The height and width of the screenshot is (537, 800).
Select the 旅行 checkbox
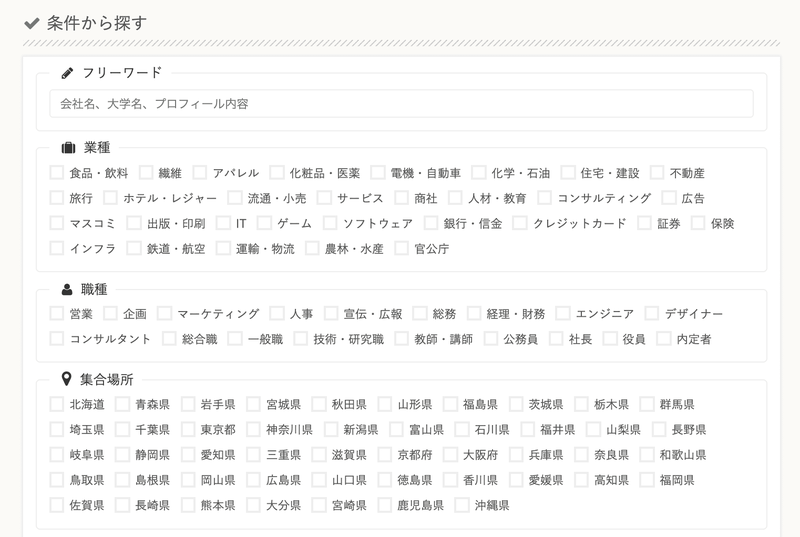click(x=57, y=197)
